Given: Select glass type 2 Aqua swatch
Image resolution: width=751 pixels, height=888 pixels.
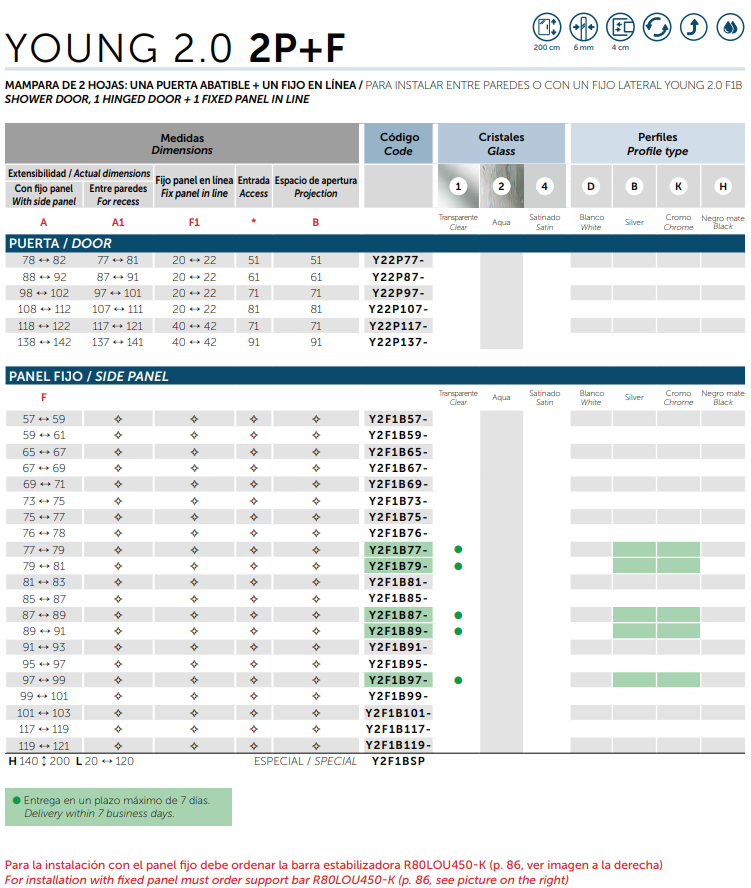Looking at the screenshot, I should tap(501, 186).
